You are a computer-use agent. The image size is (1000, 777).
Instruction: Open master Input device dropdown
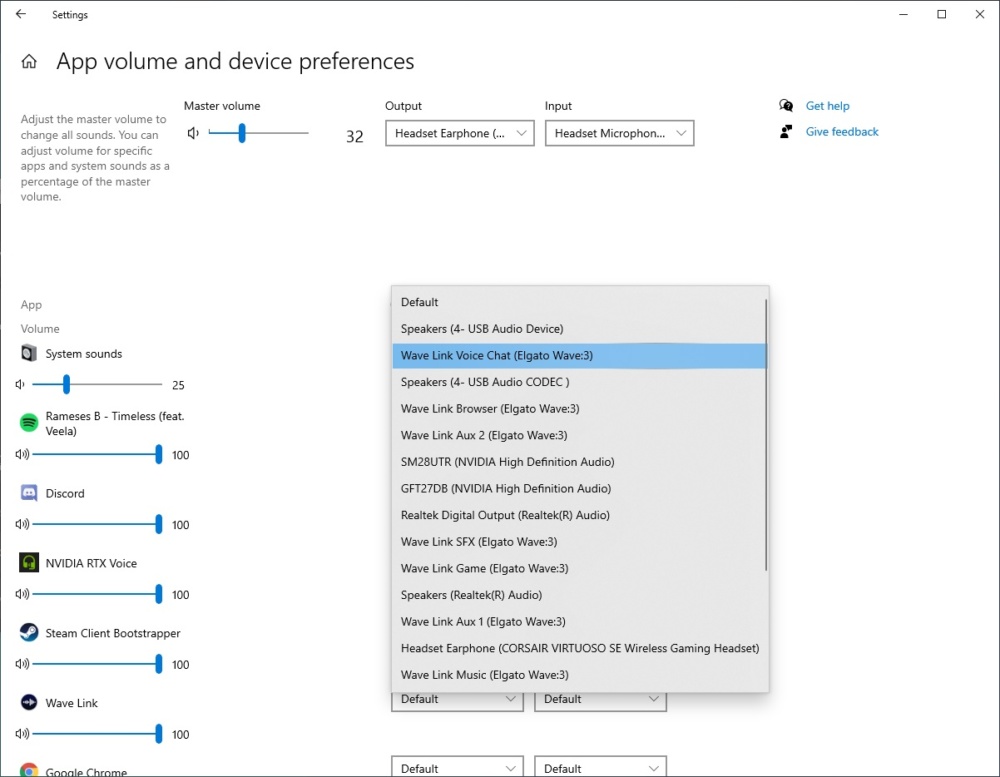pyautogui.click(x=619, y=133)
